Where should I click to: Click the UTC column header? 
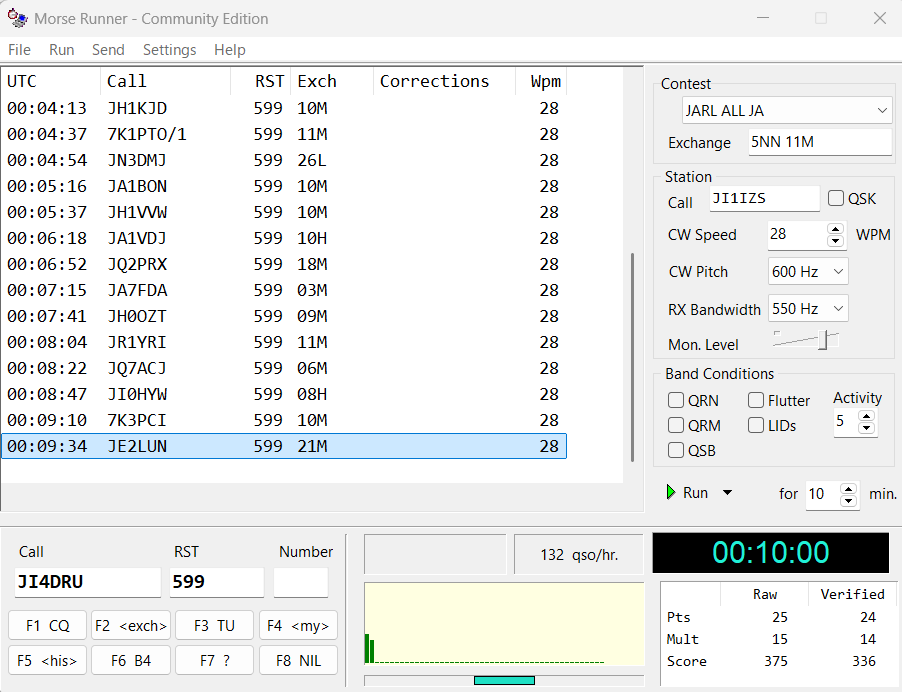[51, 81]
